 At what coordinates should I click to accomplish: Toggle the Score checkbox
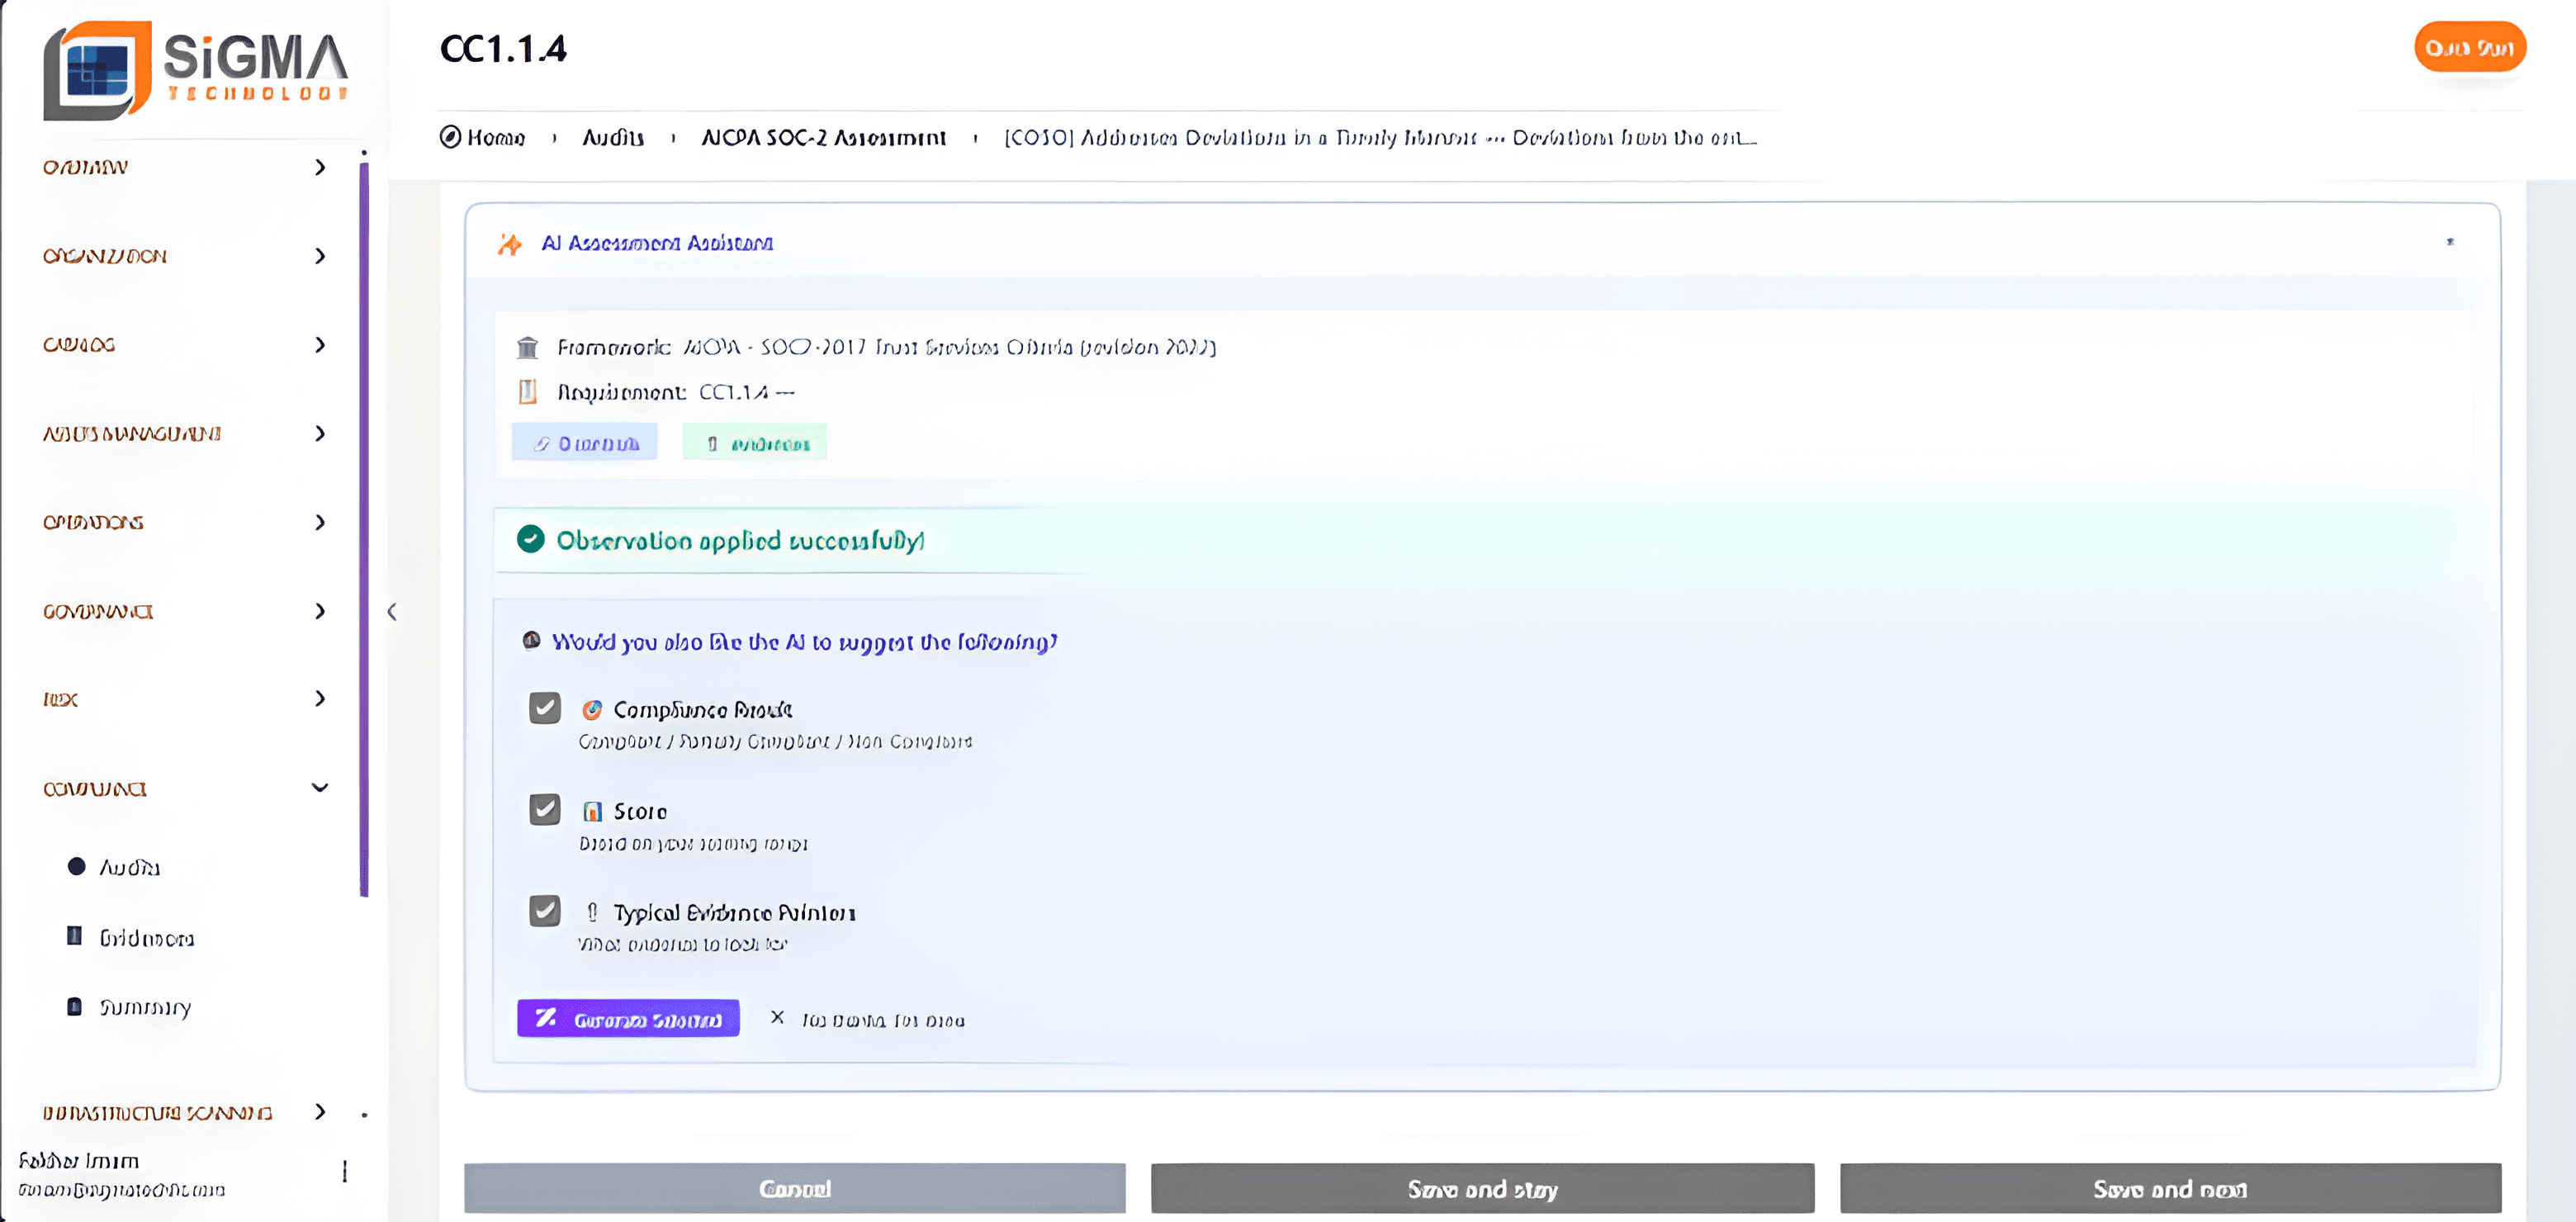click(x=544, y=809)
